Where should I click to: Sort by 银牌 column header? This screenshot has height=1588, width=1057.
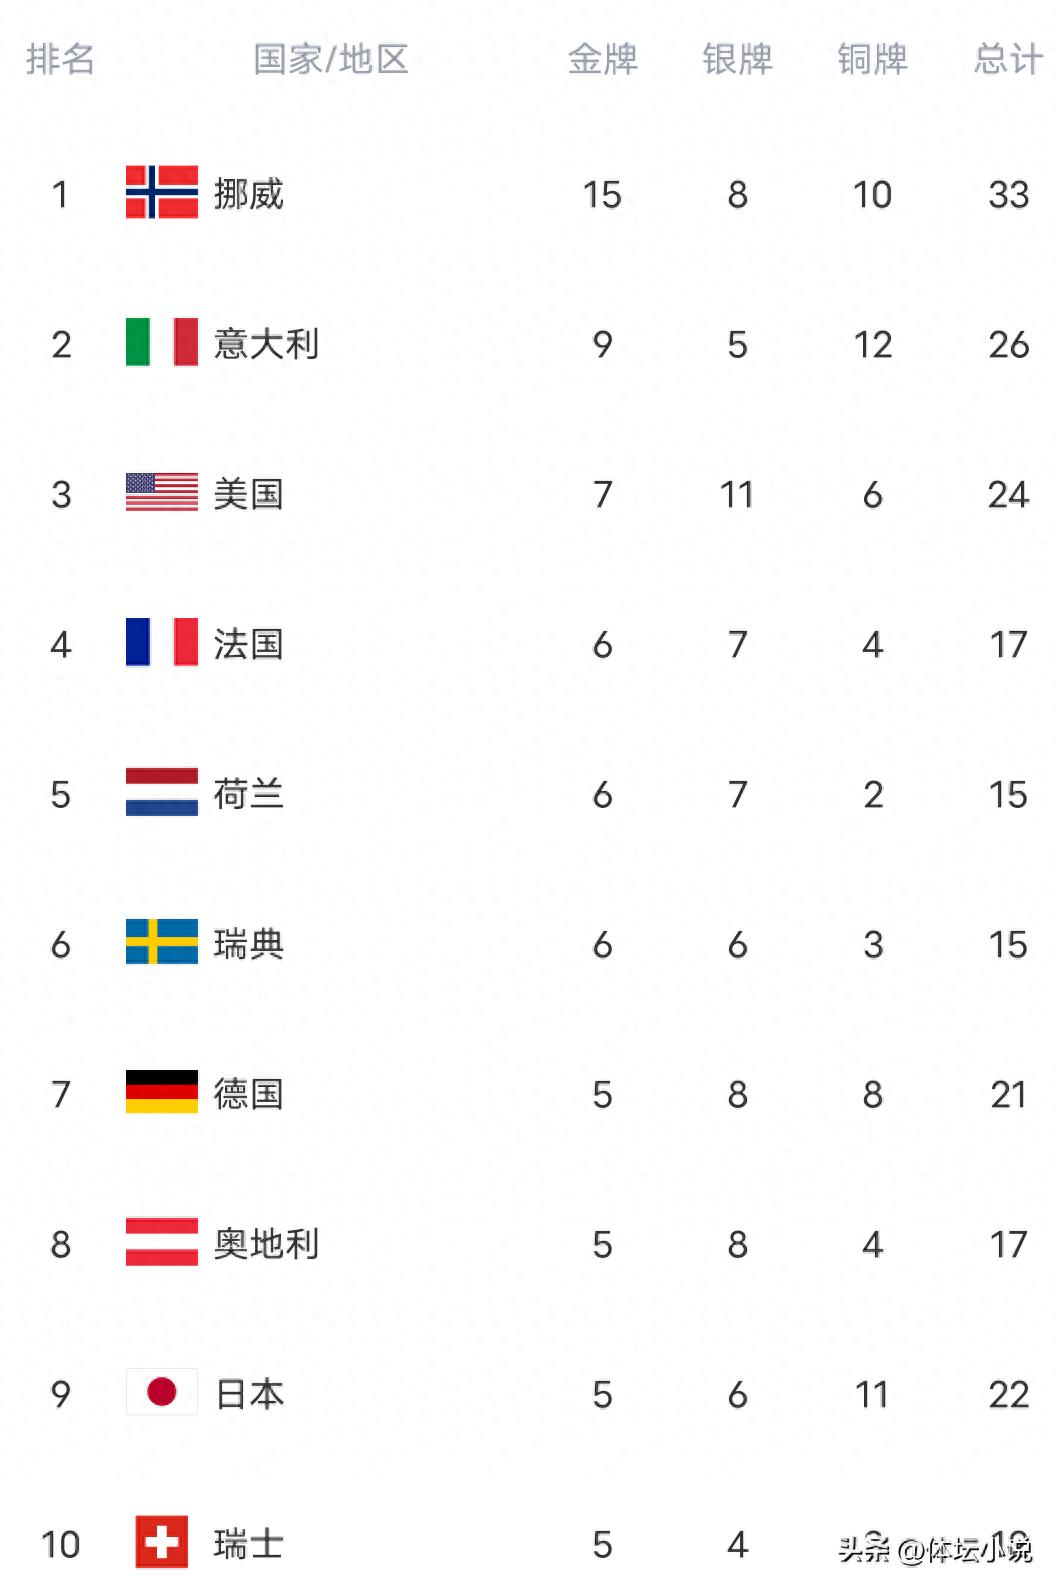coord(737,59)
